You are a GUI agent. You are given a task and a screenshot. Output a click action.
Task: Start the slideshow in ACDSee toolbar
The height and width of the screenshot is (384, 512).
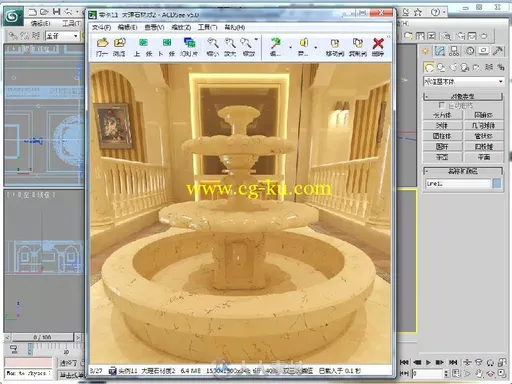click(x=189, y=43)
